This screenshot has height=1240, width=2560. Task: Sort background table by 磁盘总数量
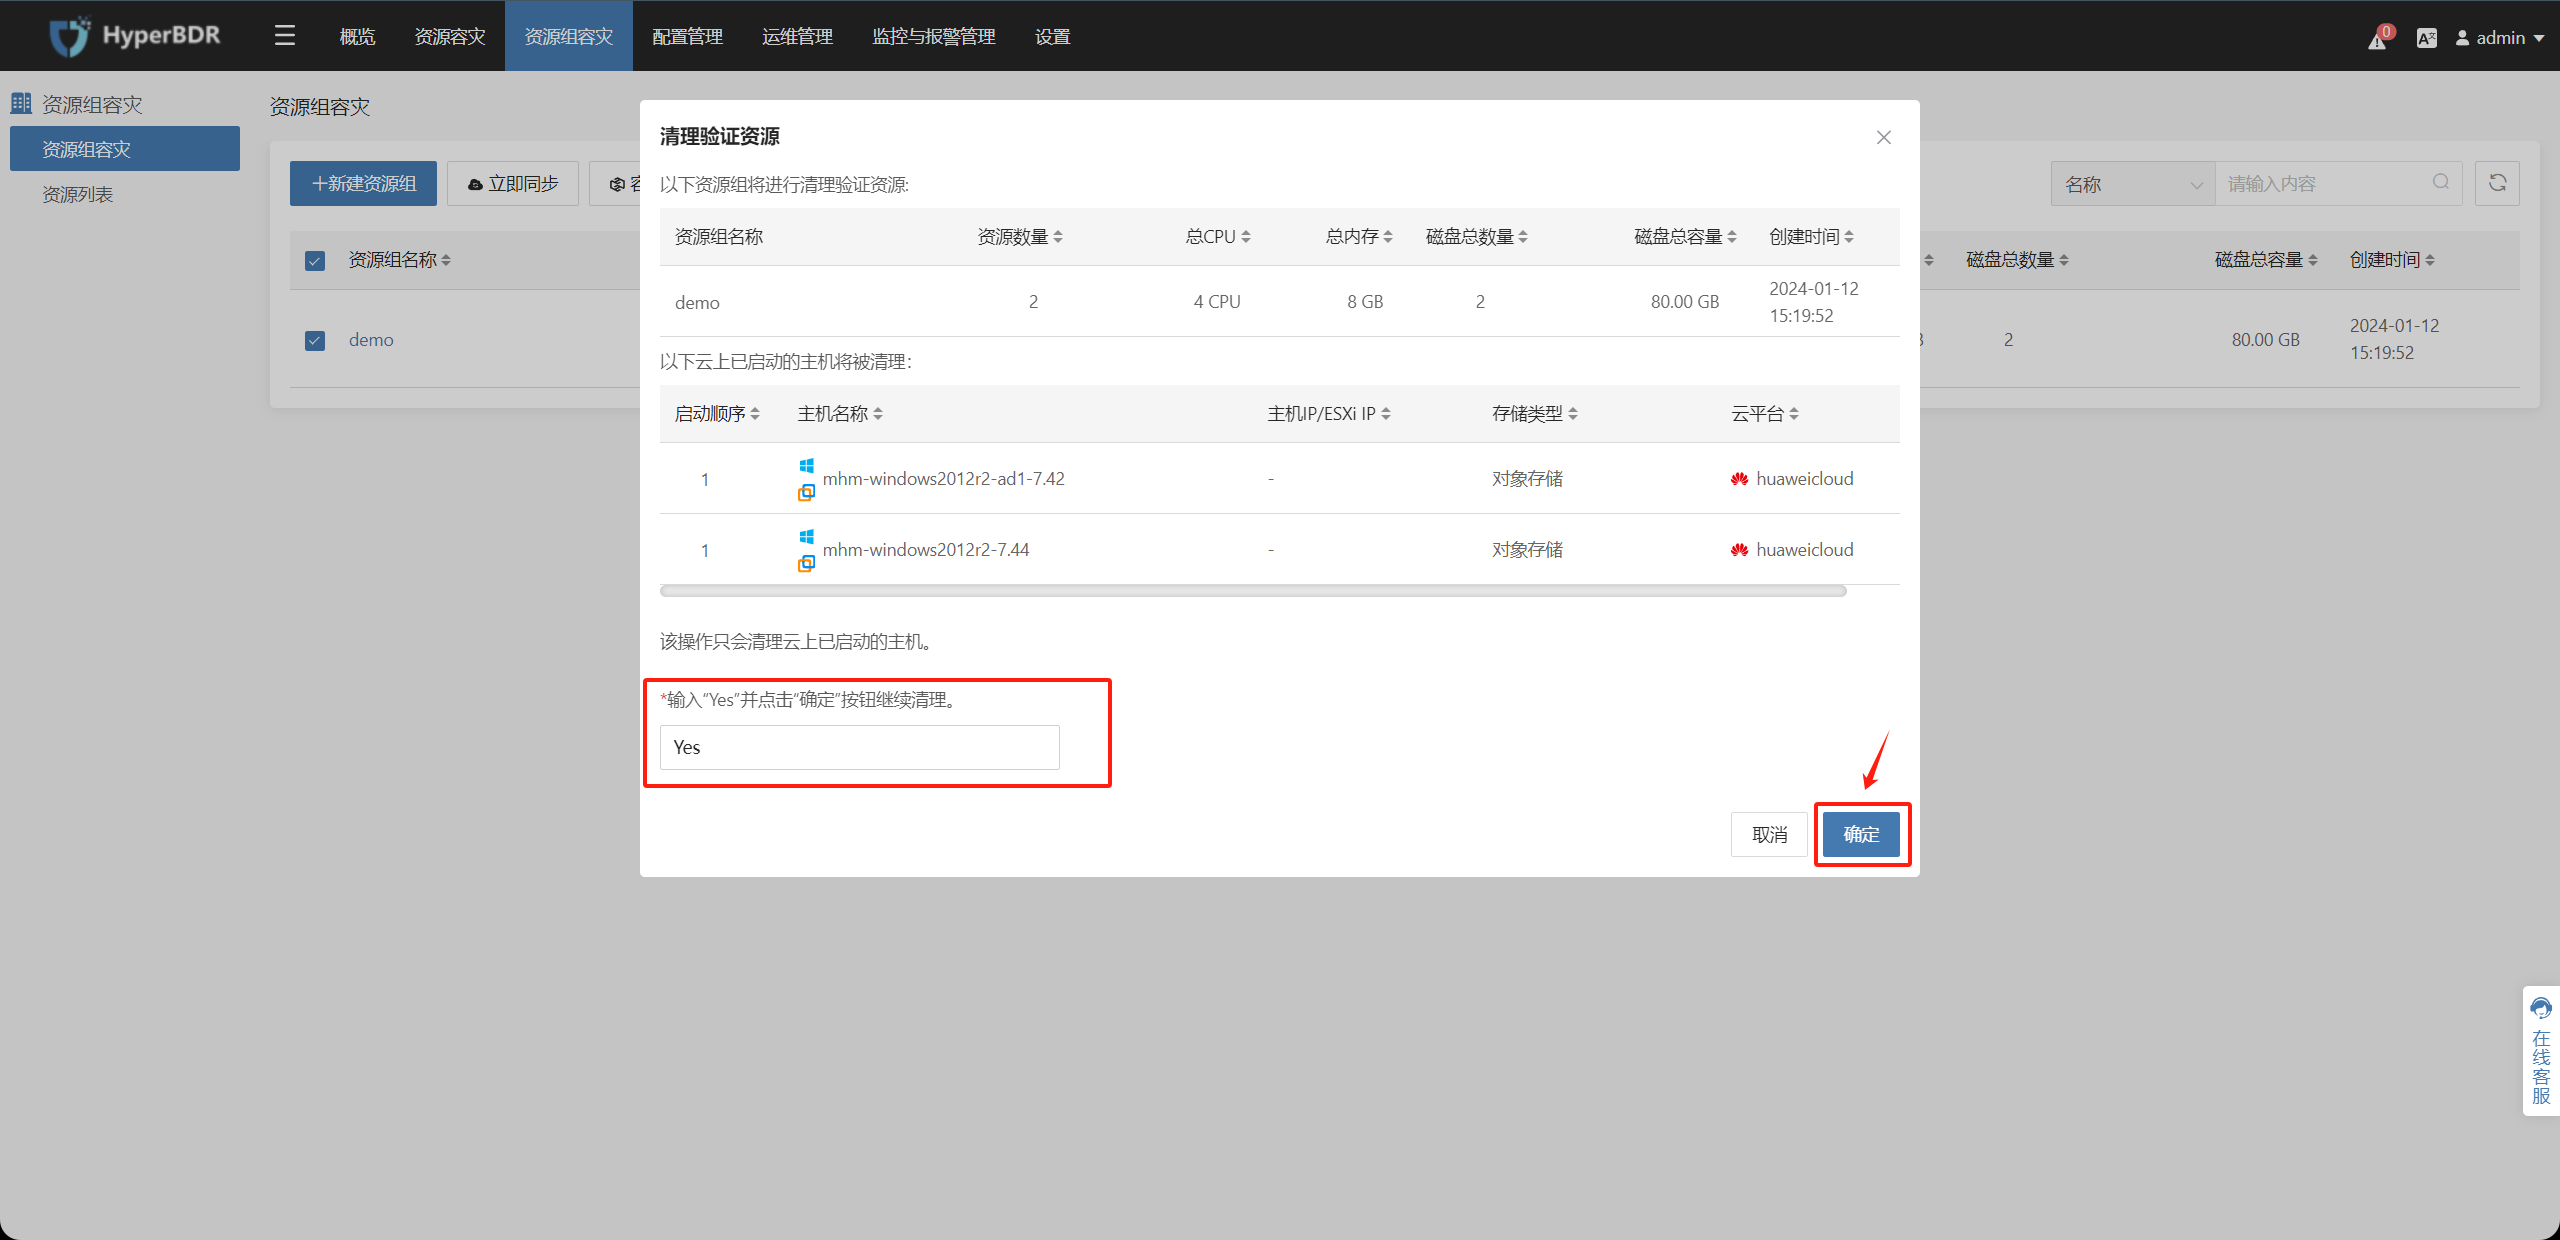2064,260
